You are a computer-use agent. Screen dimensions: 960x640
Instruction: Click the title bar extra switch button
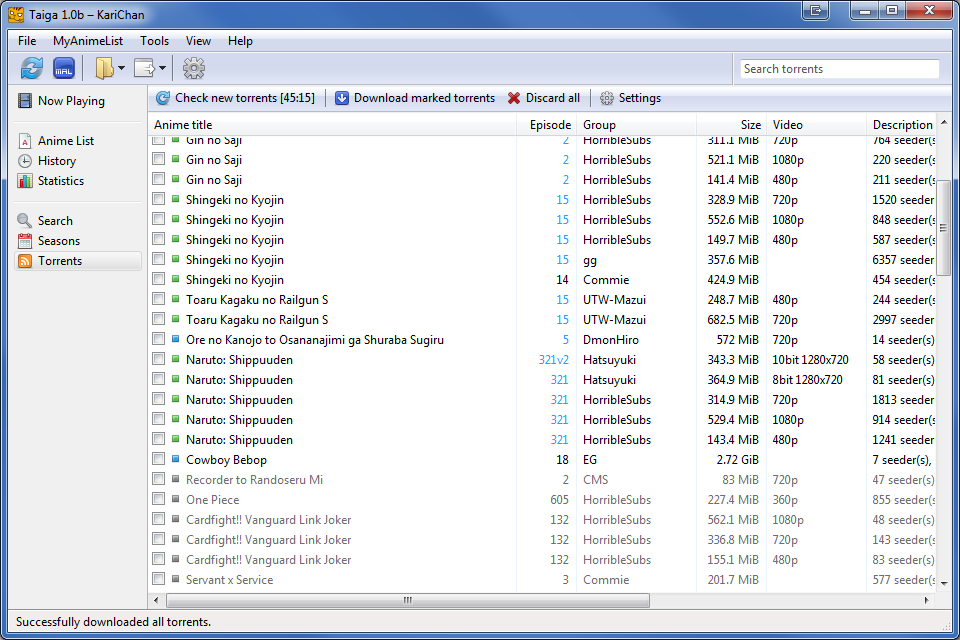[816, 10]
